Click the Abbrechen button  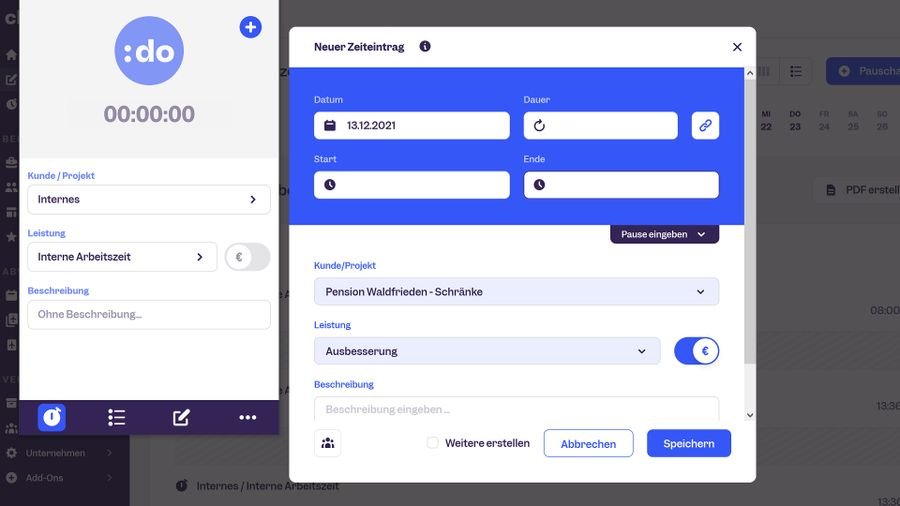click(x=588, y=443)
